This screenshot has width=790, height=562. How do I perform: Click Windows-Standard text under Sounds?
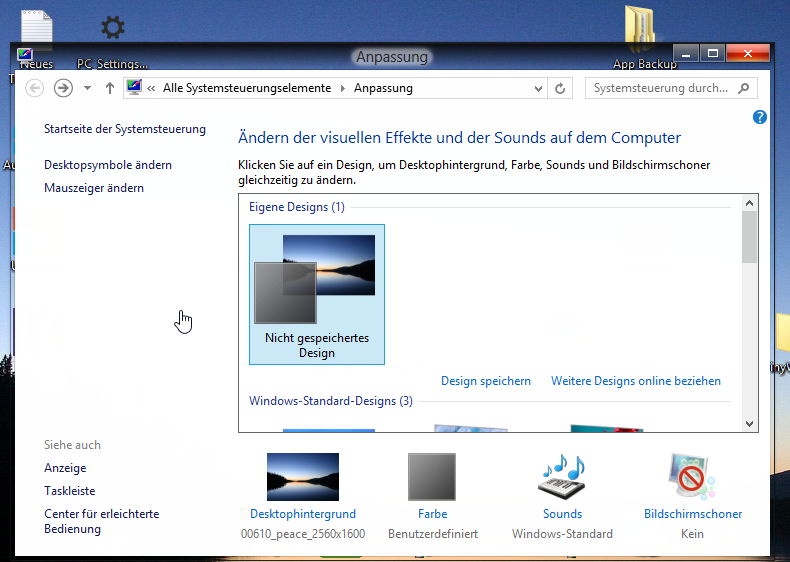(562, 534)
